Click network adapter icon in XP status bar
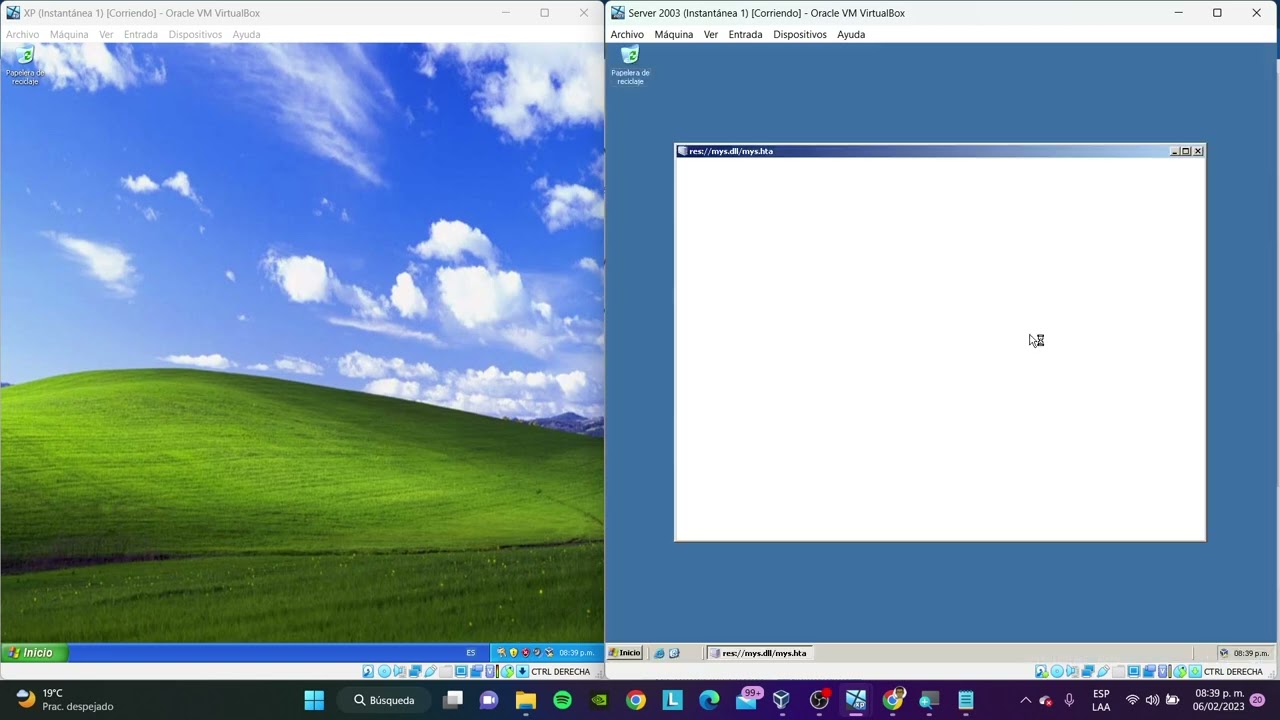The height and width of the screenshot is (720, 1280). [415, 672]
